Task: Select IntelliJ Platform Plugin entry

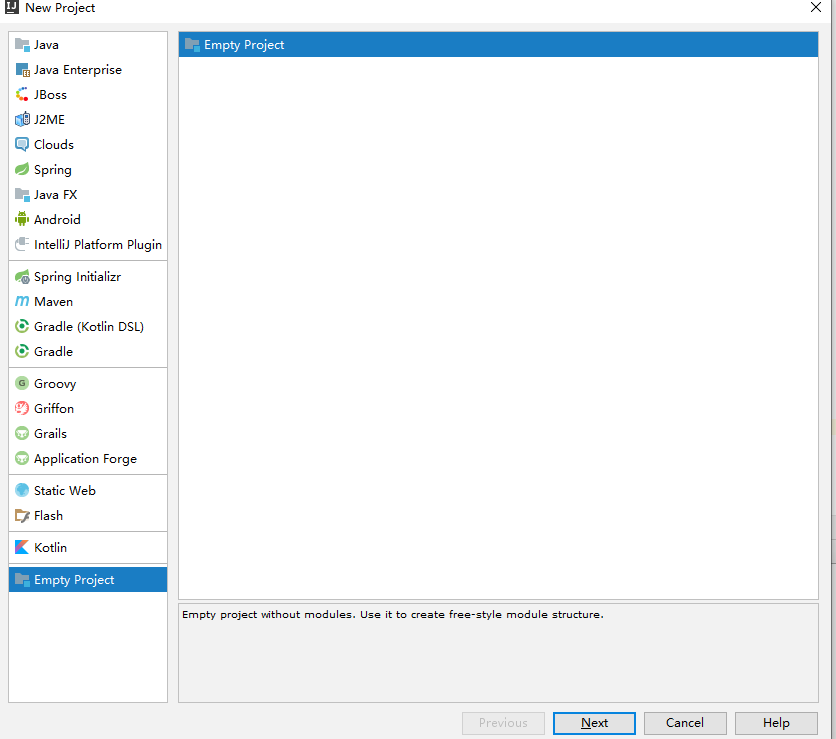Action: click(88, 244)
